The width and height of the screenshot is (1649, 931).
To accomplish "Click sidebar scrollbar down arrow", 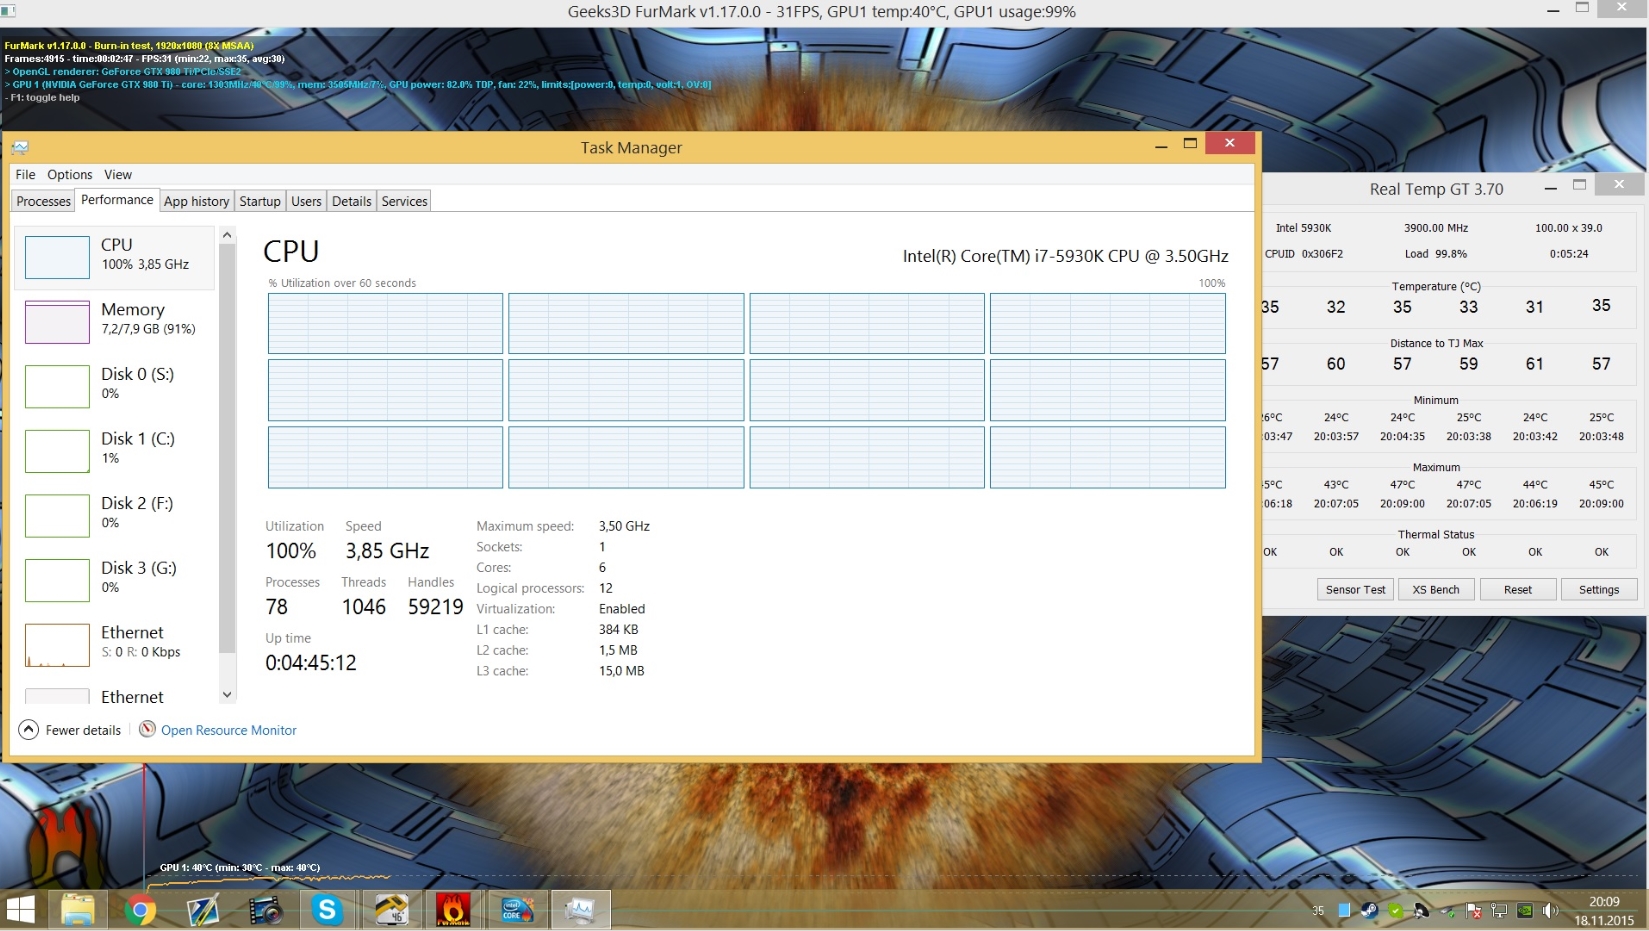I will click(x=227, y=694).
